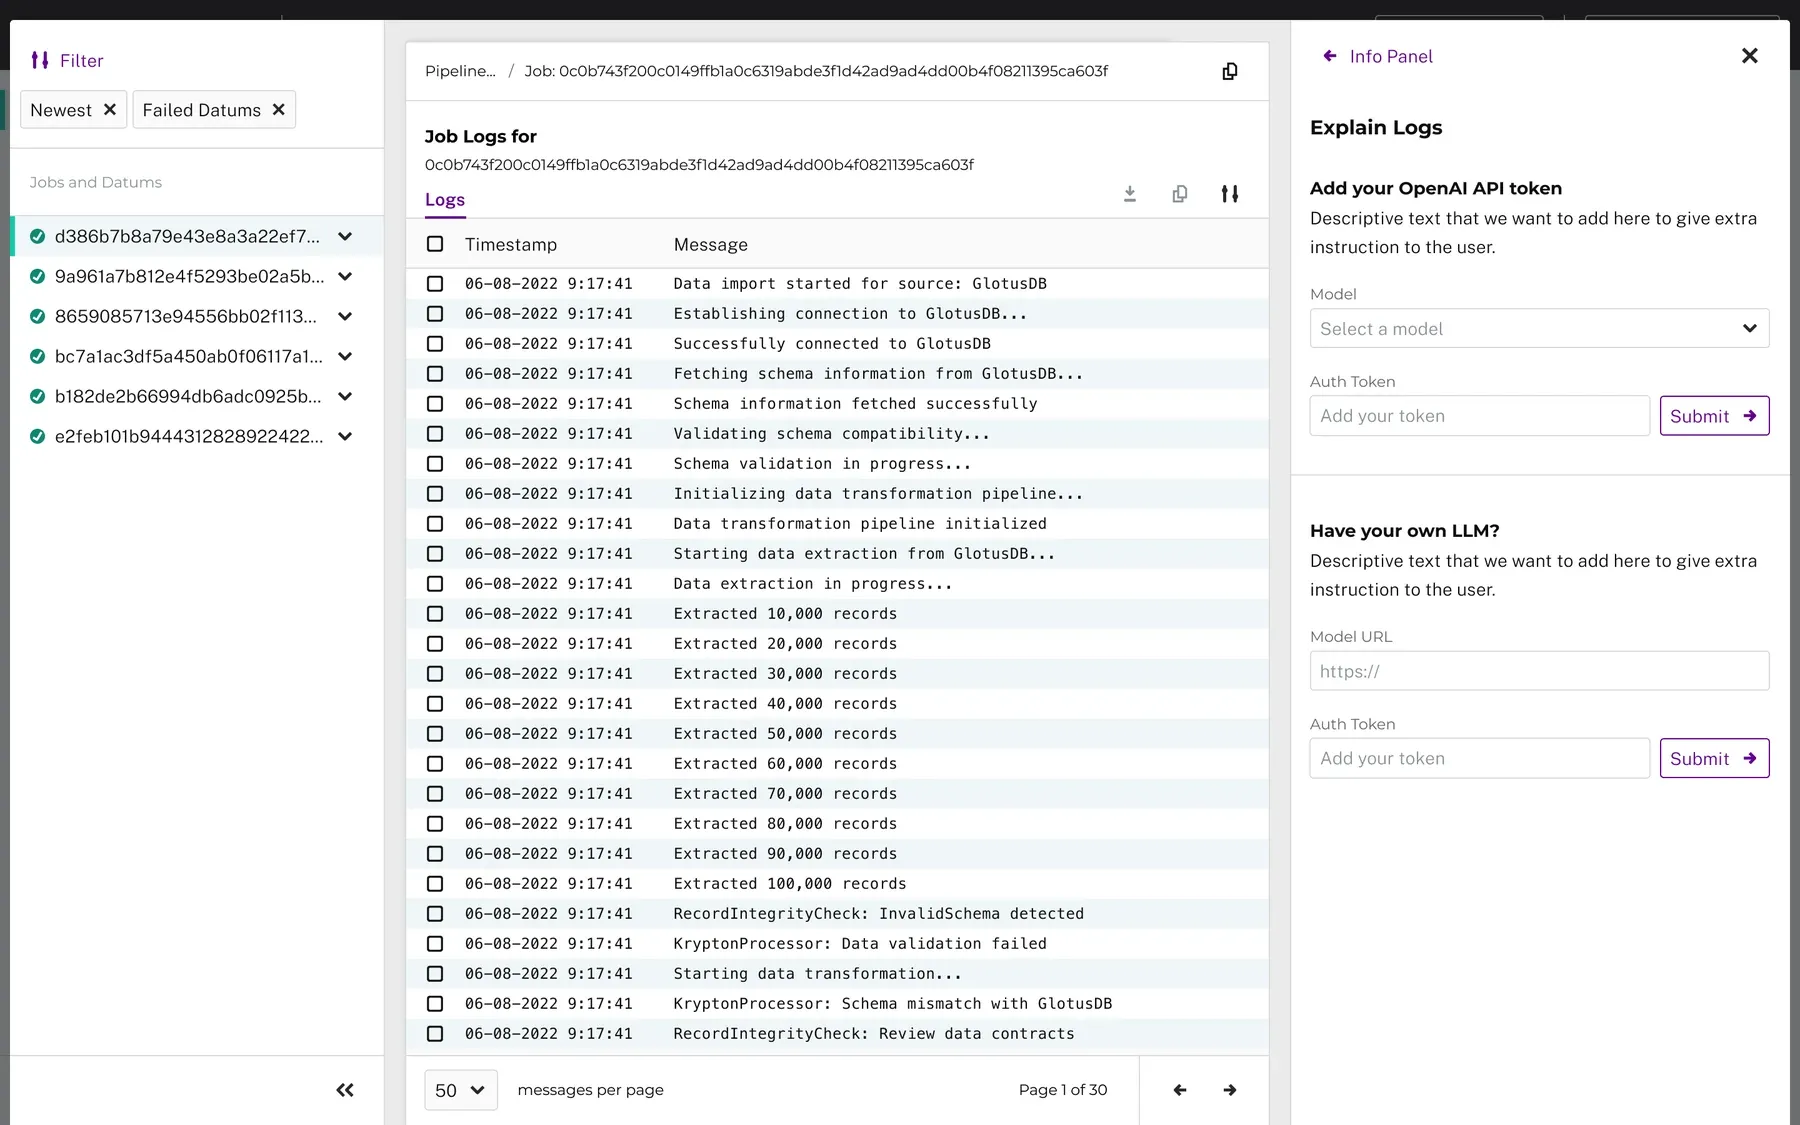This screenshot has height=1125, width=1800.
Task: Click status icon of job 8659085713e9
Action: point(37,316)
